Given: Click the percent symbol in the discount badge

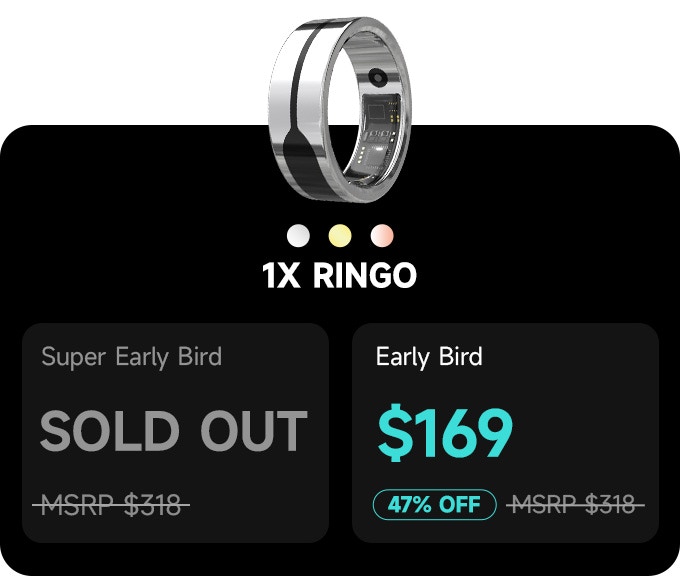Looking at the screenshot, I should pos(422,504).
